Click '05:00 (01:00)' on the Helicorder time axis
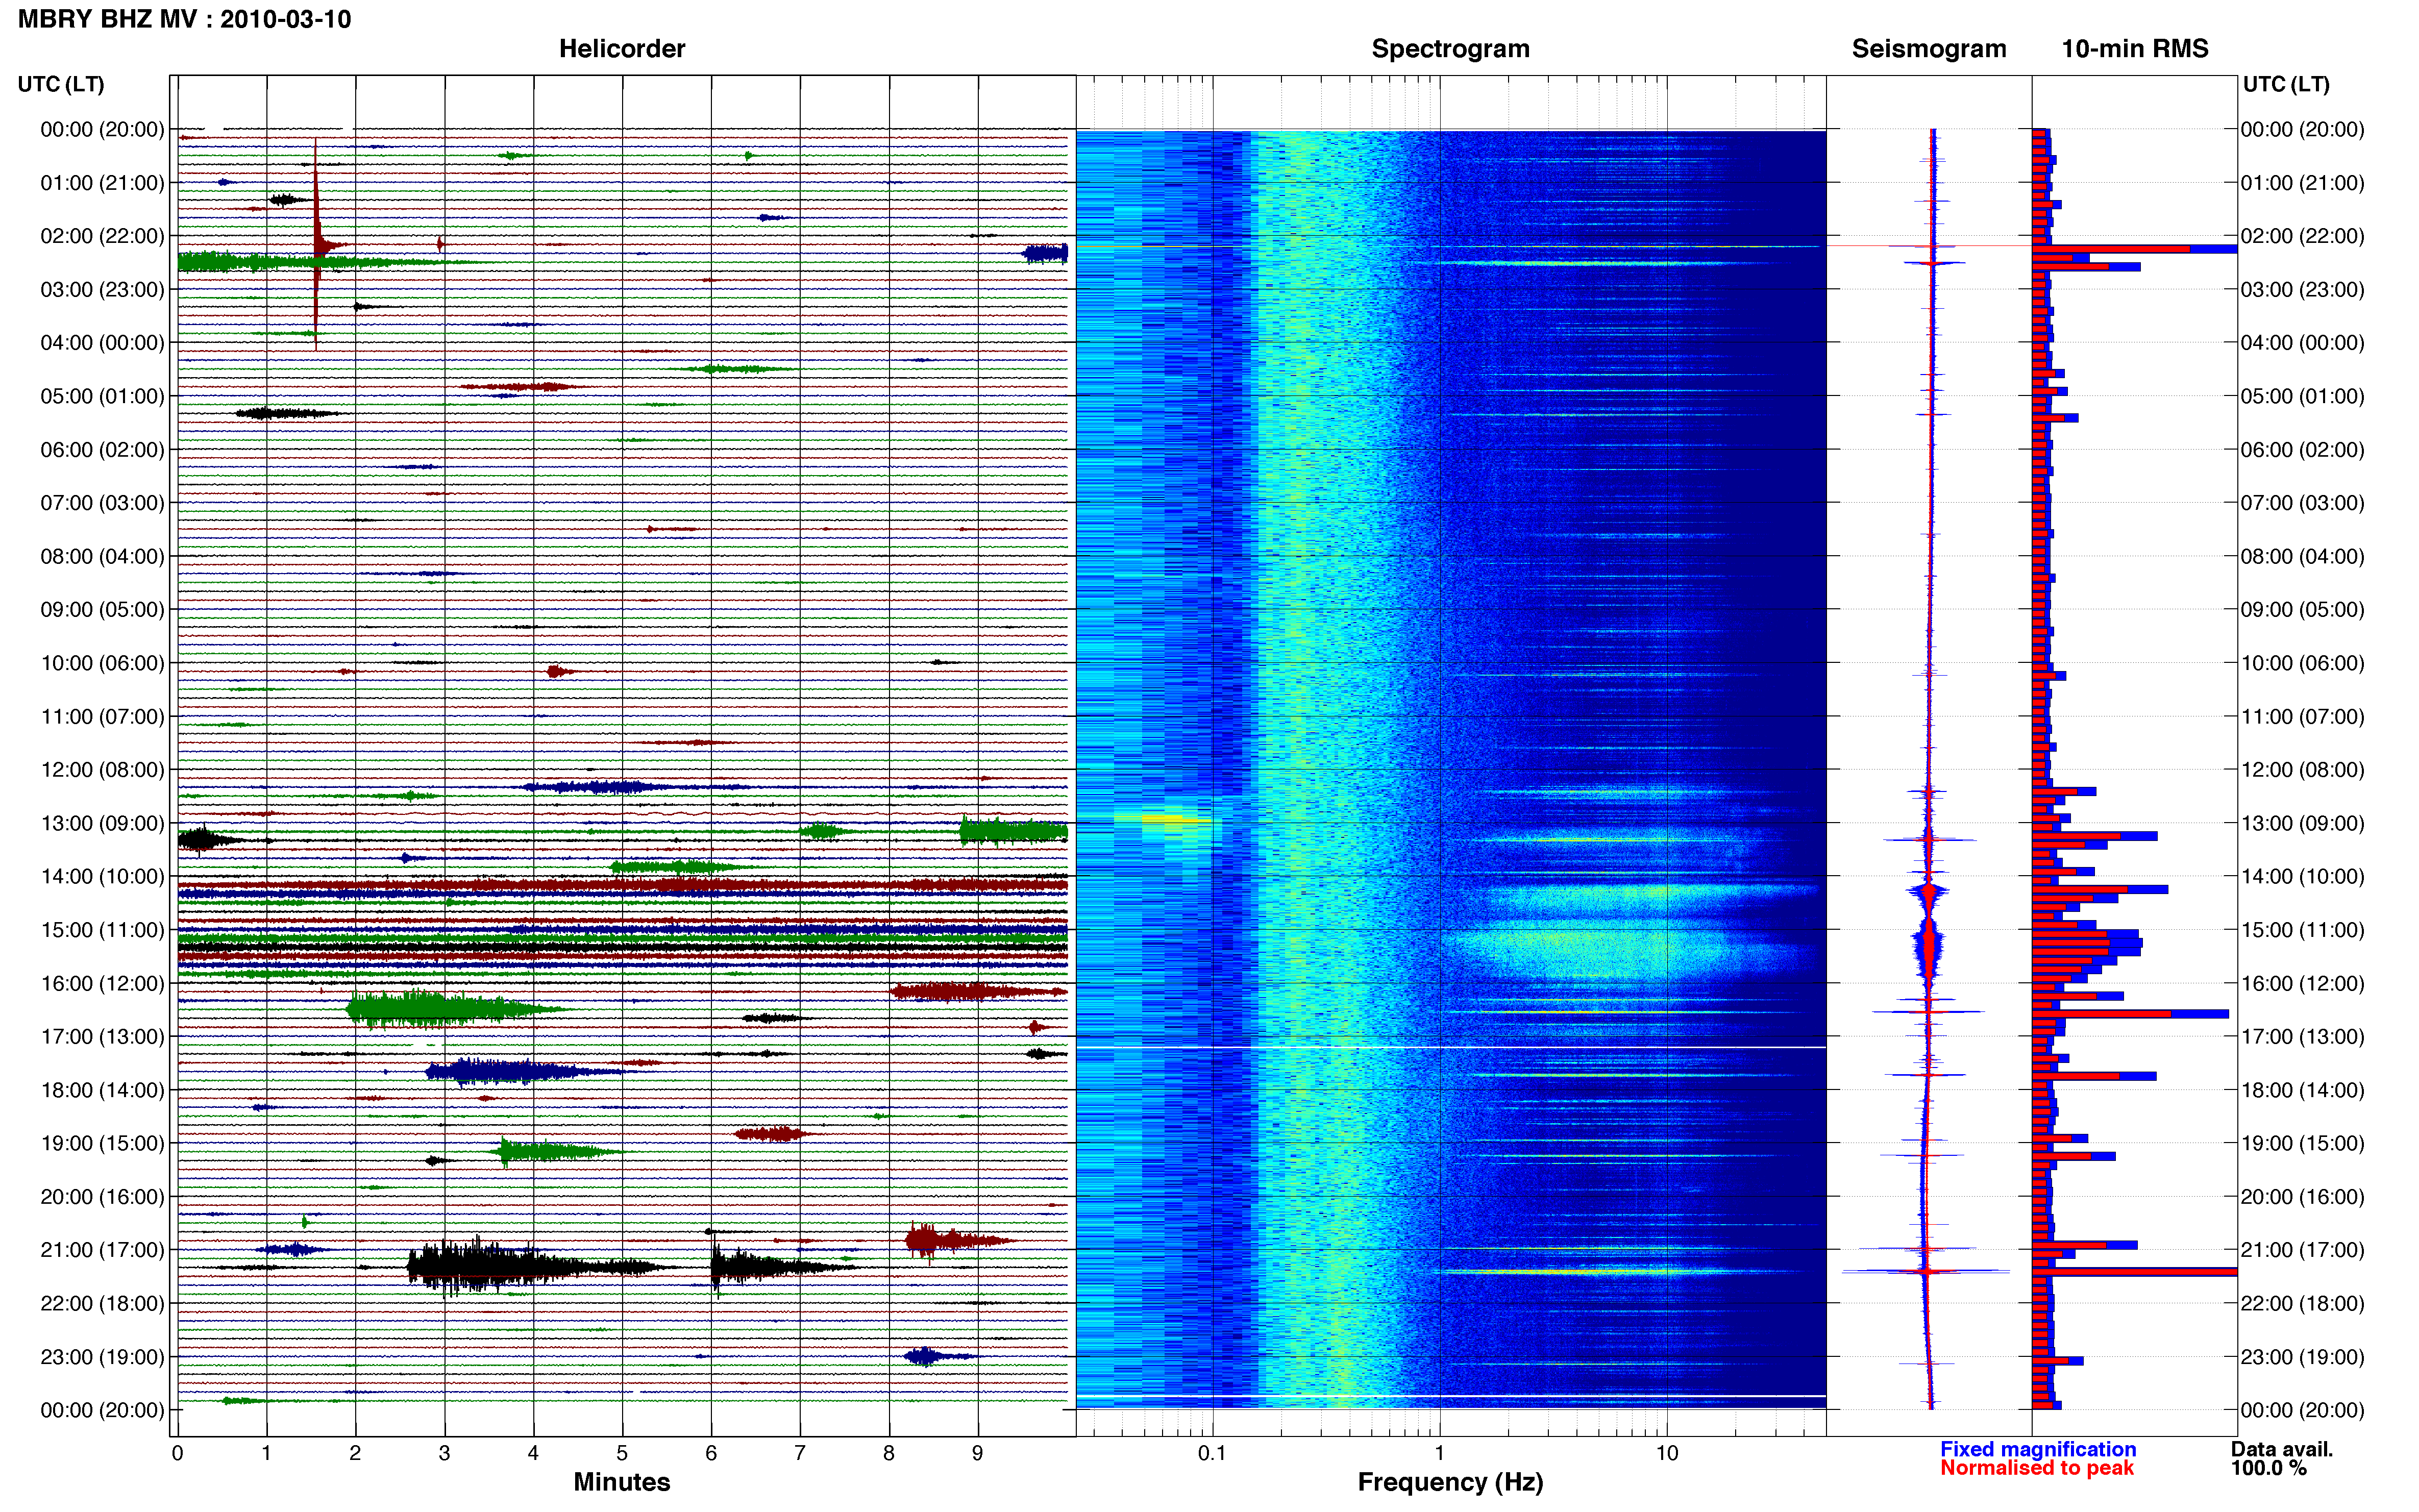The image size is (2419, 1512). [102, 396]
